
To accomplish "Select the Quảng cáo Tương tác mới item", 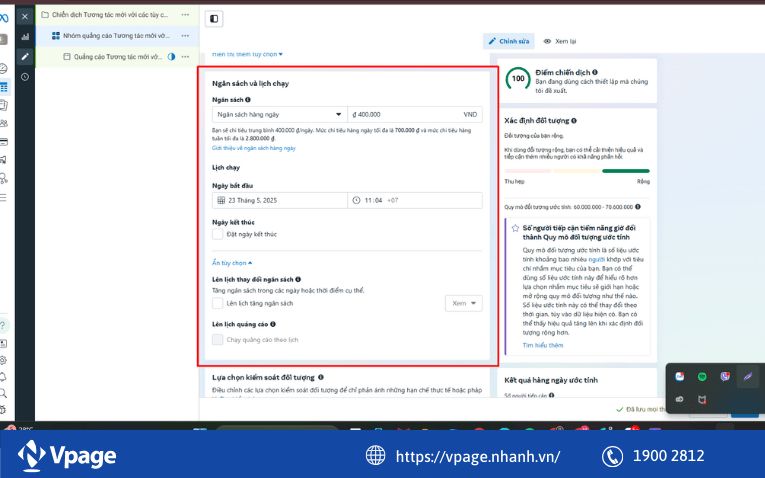I will click(x=113, y=57).
